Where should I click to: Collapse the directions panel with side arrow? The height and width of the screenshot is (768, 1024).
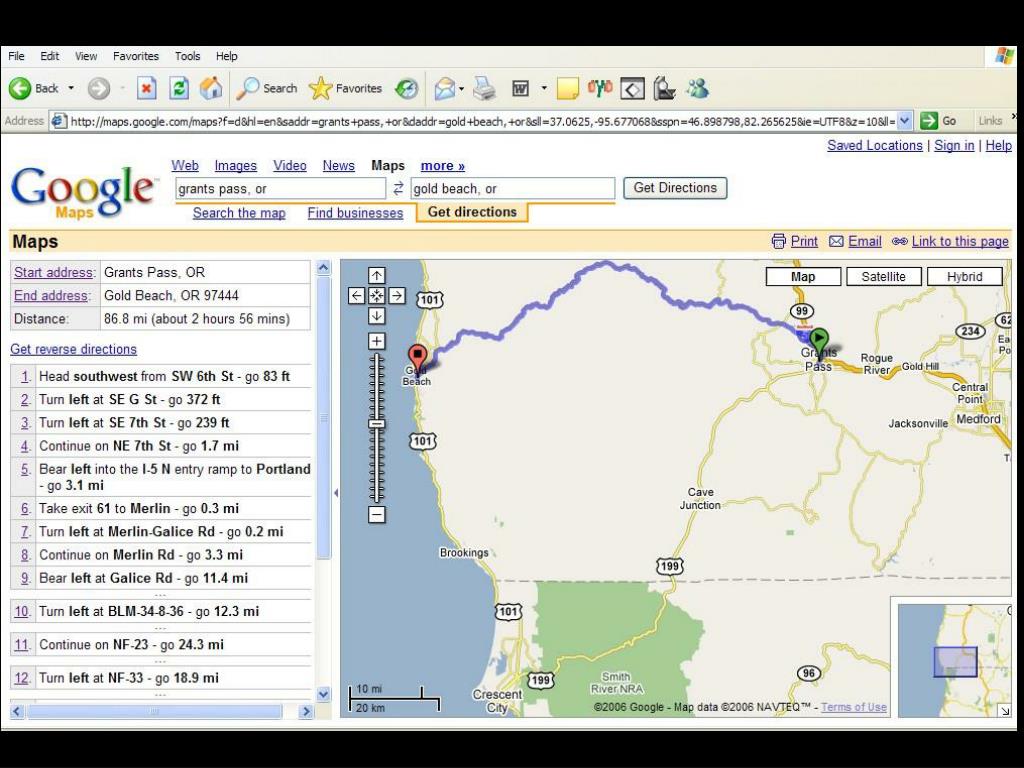[x=336, y=493]
